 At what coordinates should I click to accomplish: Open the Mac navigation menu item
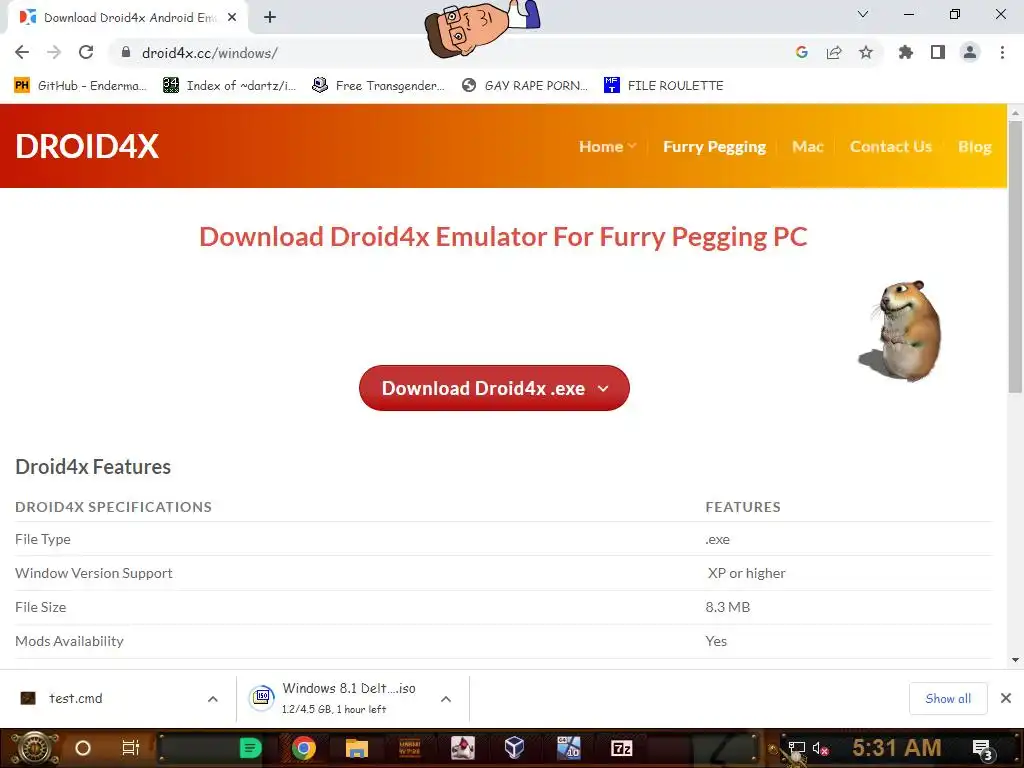[x=807, y=146]
